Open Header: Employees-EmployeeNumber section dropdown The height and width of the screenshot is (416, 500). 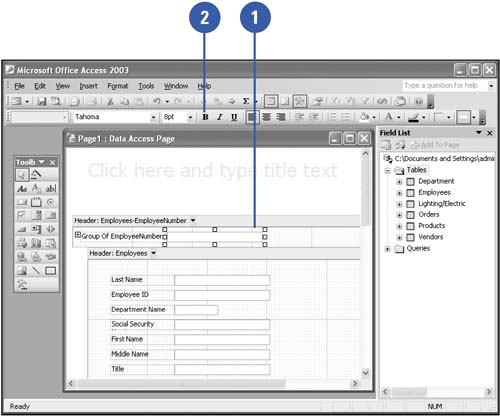point(193,220)
